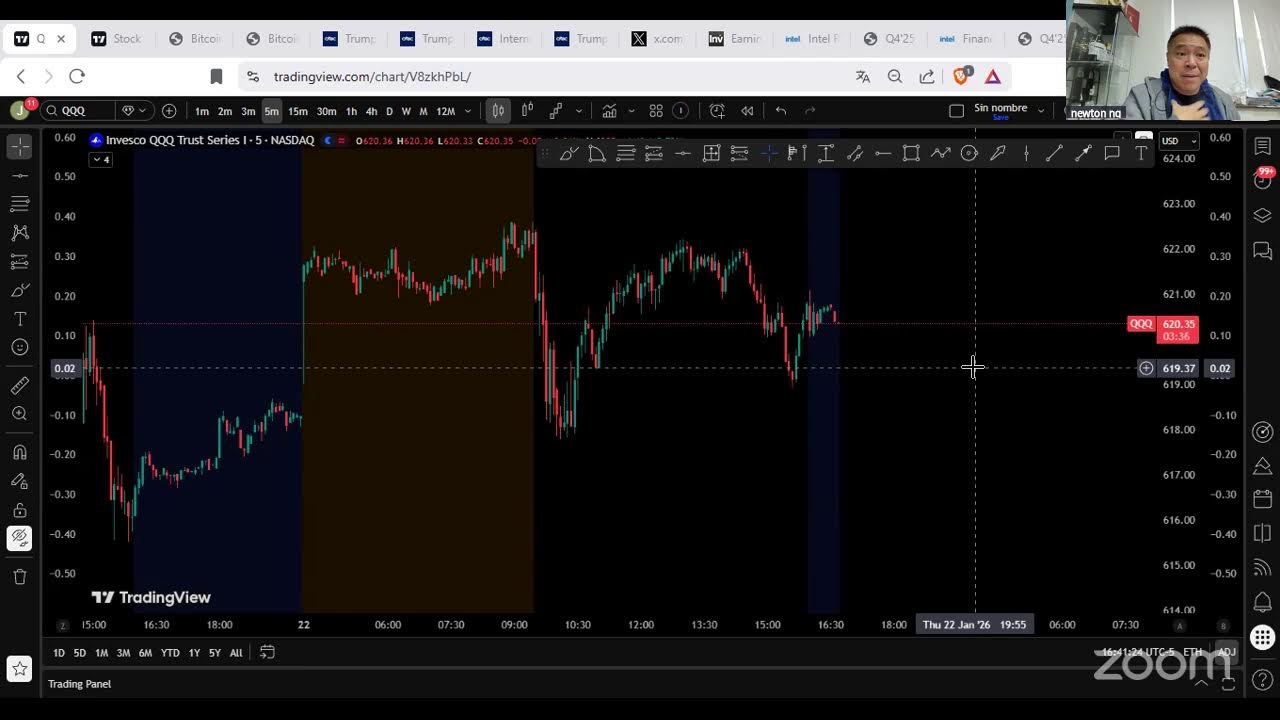
Task: Undo the last chart action
Action: pos(781,111)
